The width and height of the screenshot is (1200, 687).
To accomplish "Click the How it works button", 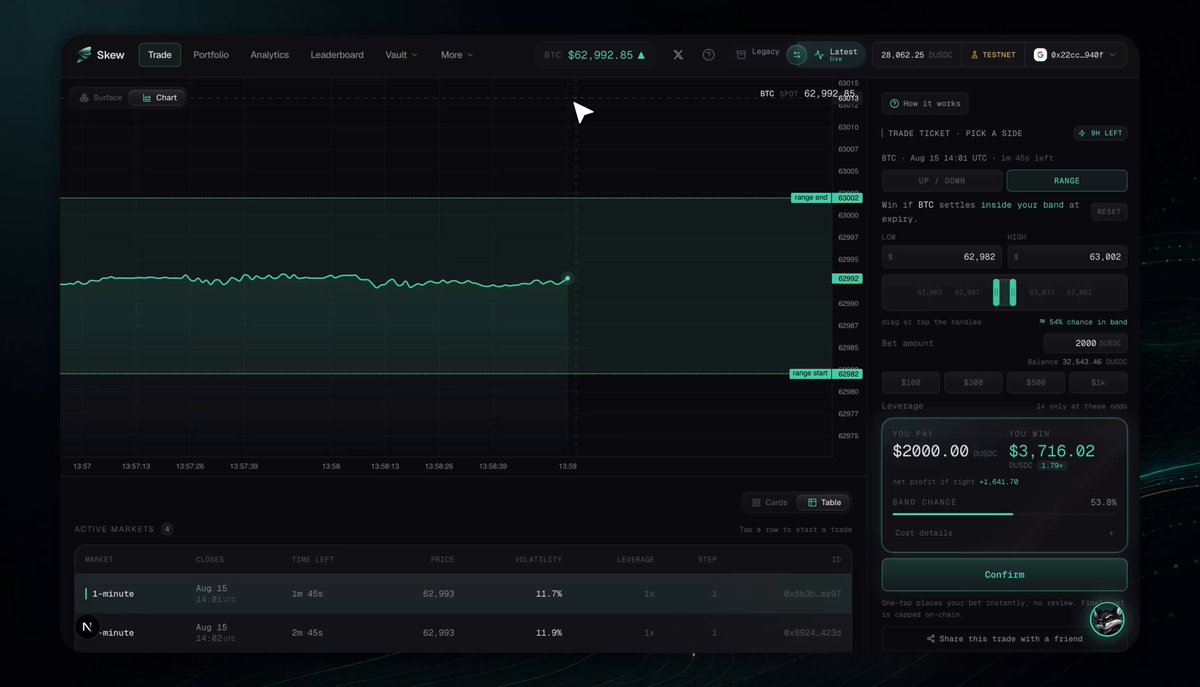I will (x=925, y=104).
